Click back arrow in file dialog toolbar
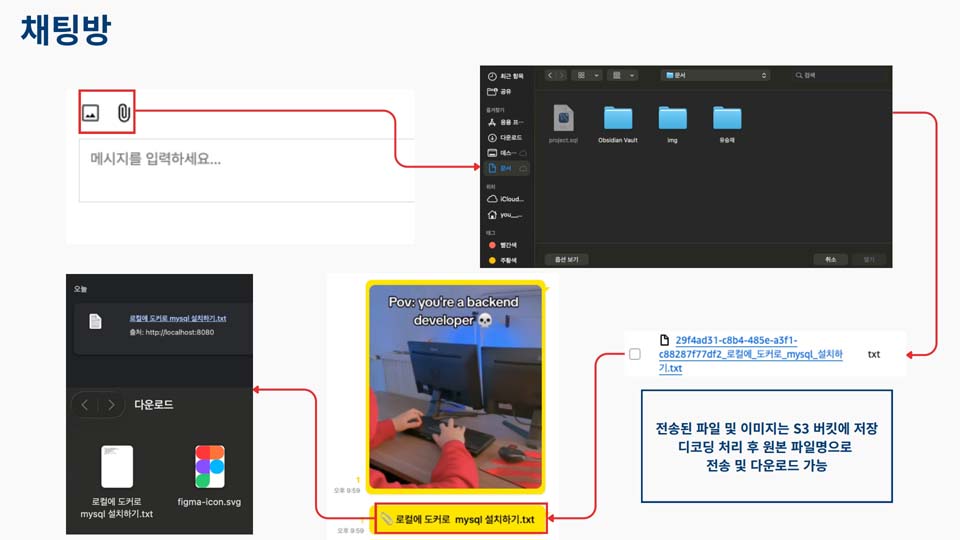 coord(551,75)
